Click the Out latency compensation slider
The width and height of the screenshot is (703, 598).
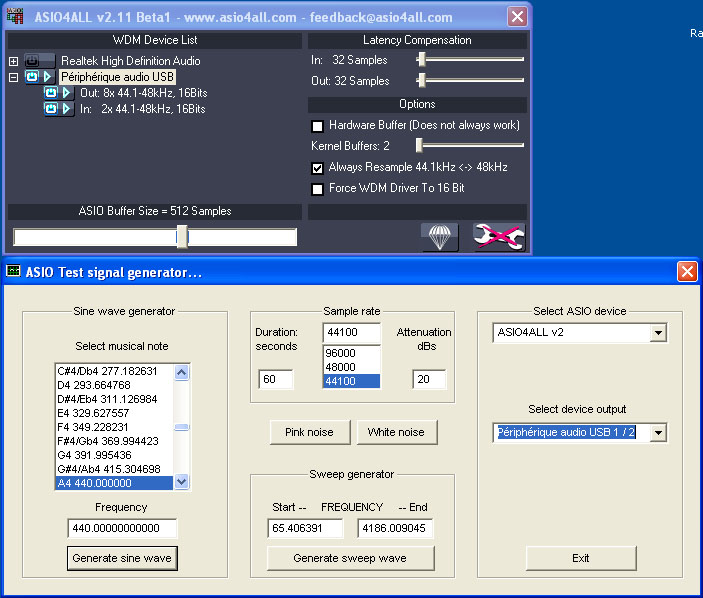coord(470,80)
